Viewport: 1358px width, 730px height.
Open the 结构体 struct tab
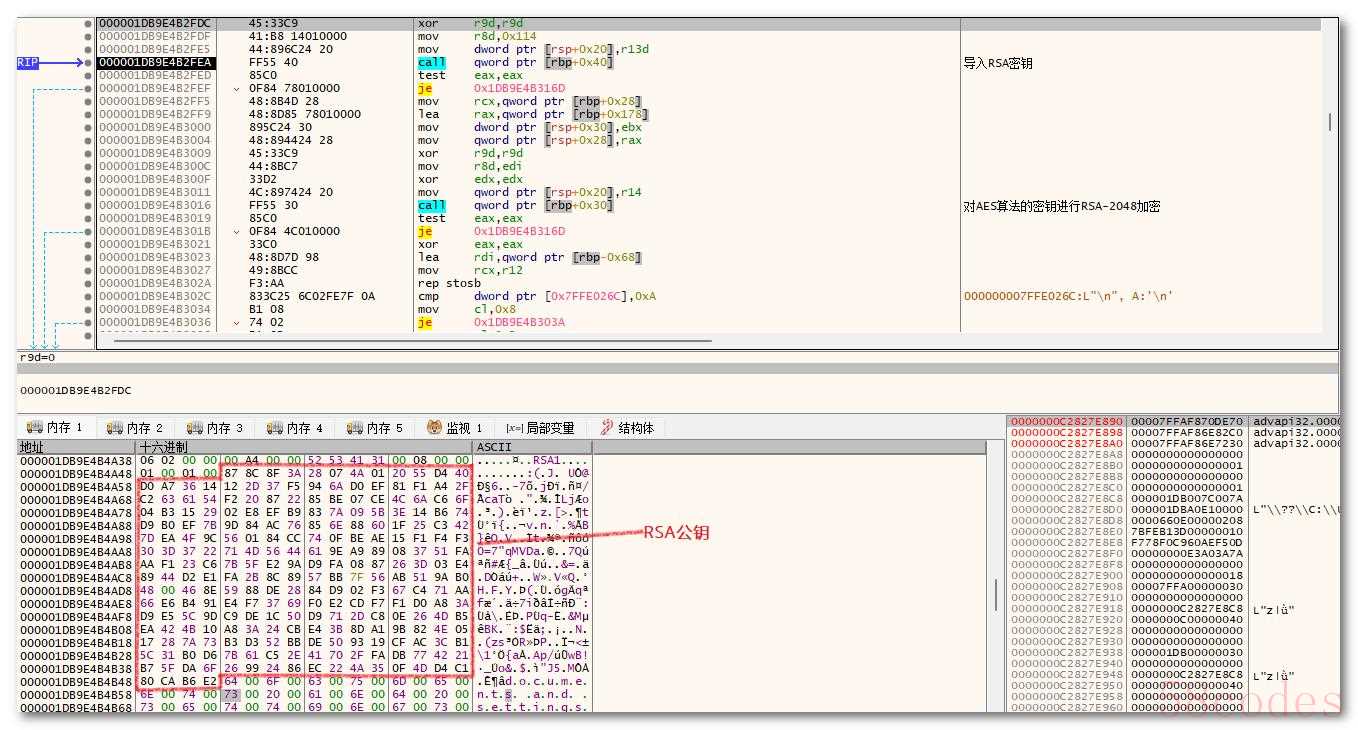coord(626,428)
